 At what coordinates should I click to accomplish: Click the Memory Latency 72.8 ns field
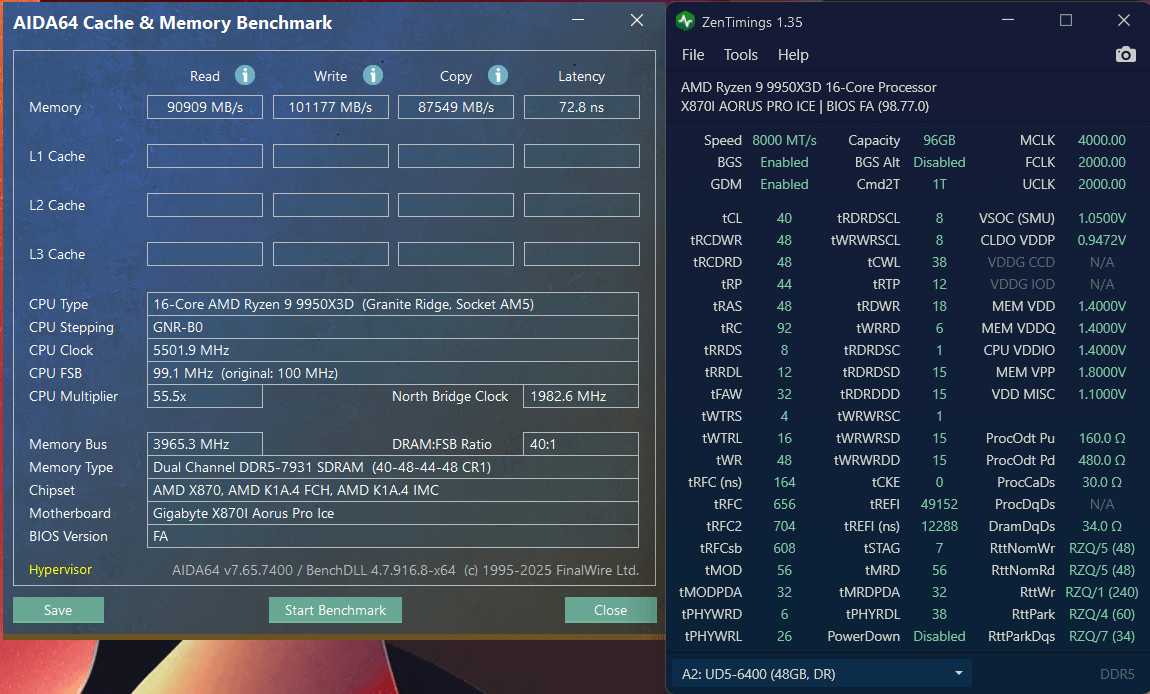coord(581,107)
